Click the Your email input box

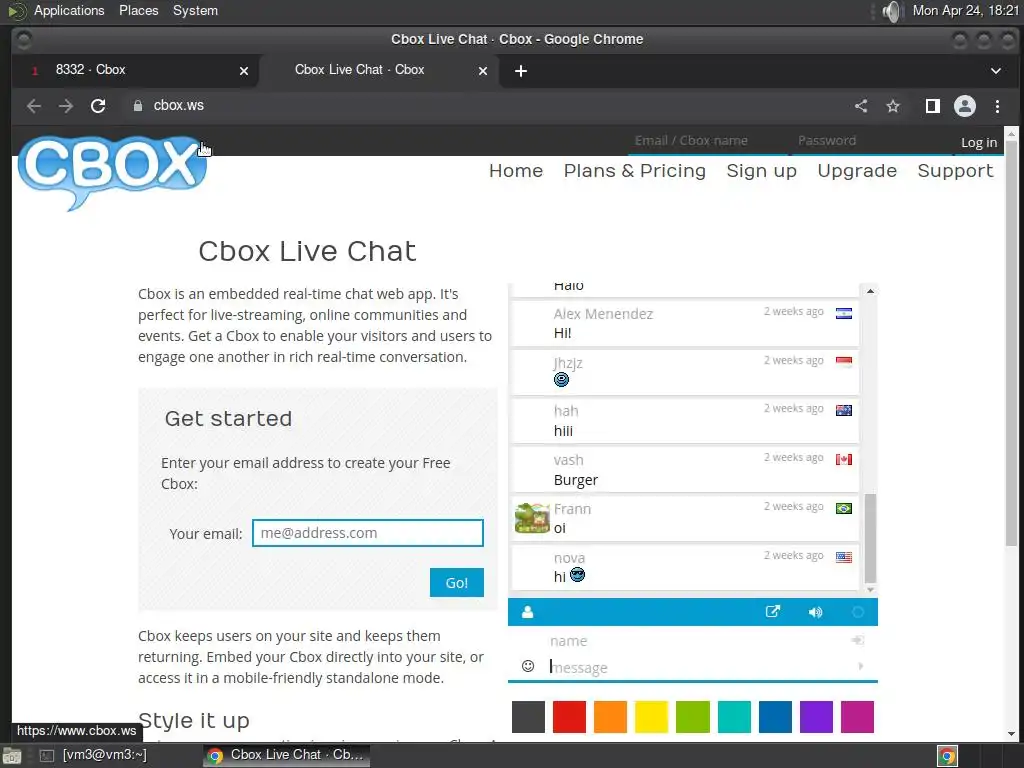point(368,533)
